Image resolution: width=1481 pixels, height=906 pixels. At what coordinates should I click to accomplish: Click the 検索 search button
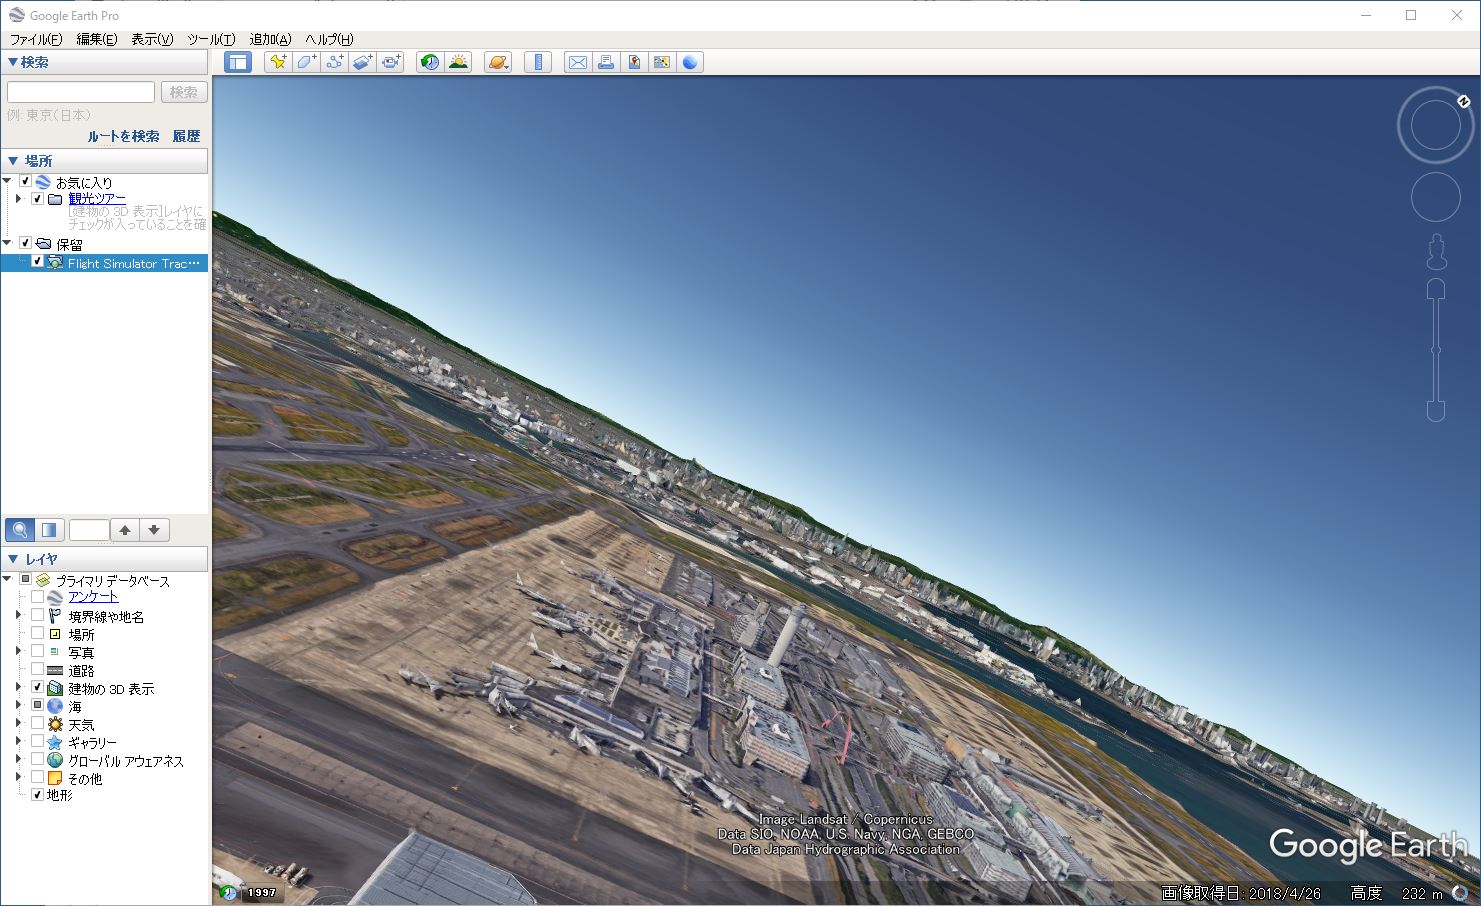click(184, 92)
